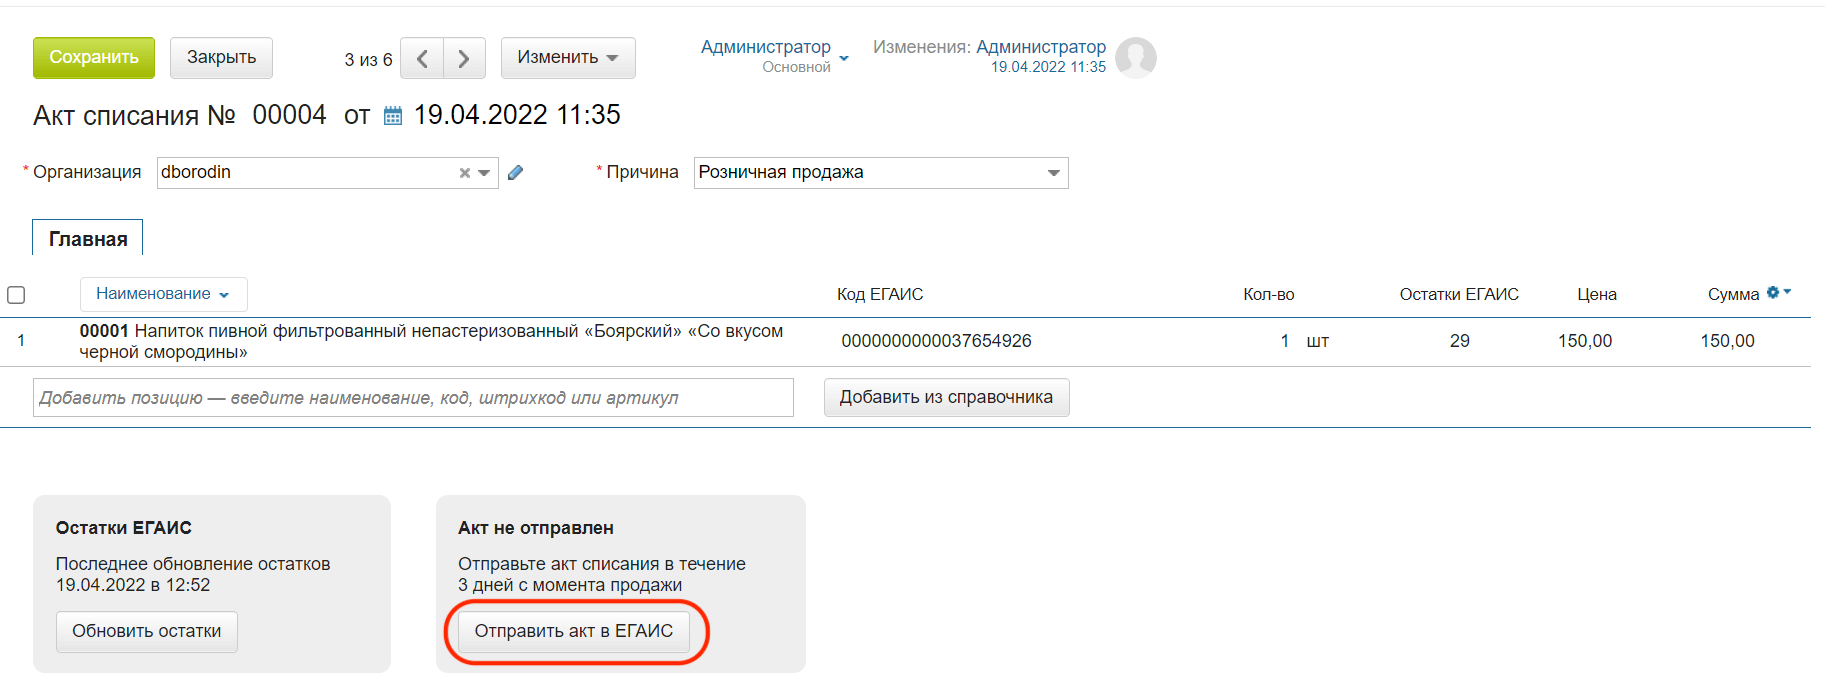Click price cell 150,00 in Цена column
This screenshot has height=695, width=1825.
[1585, 341]
